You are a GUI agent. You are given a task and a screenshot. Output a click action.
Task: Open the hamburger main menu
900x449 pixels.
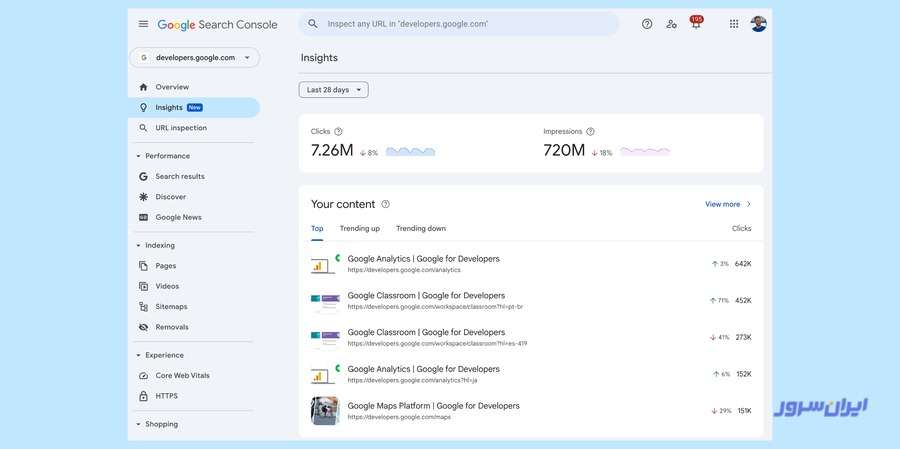[143, 24]
